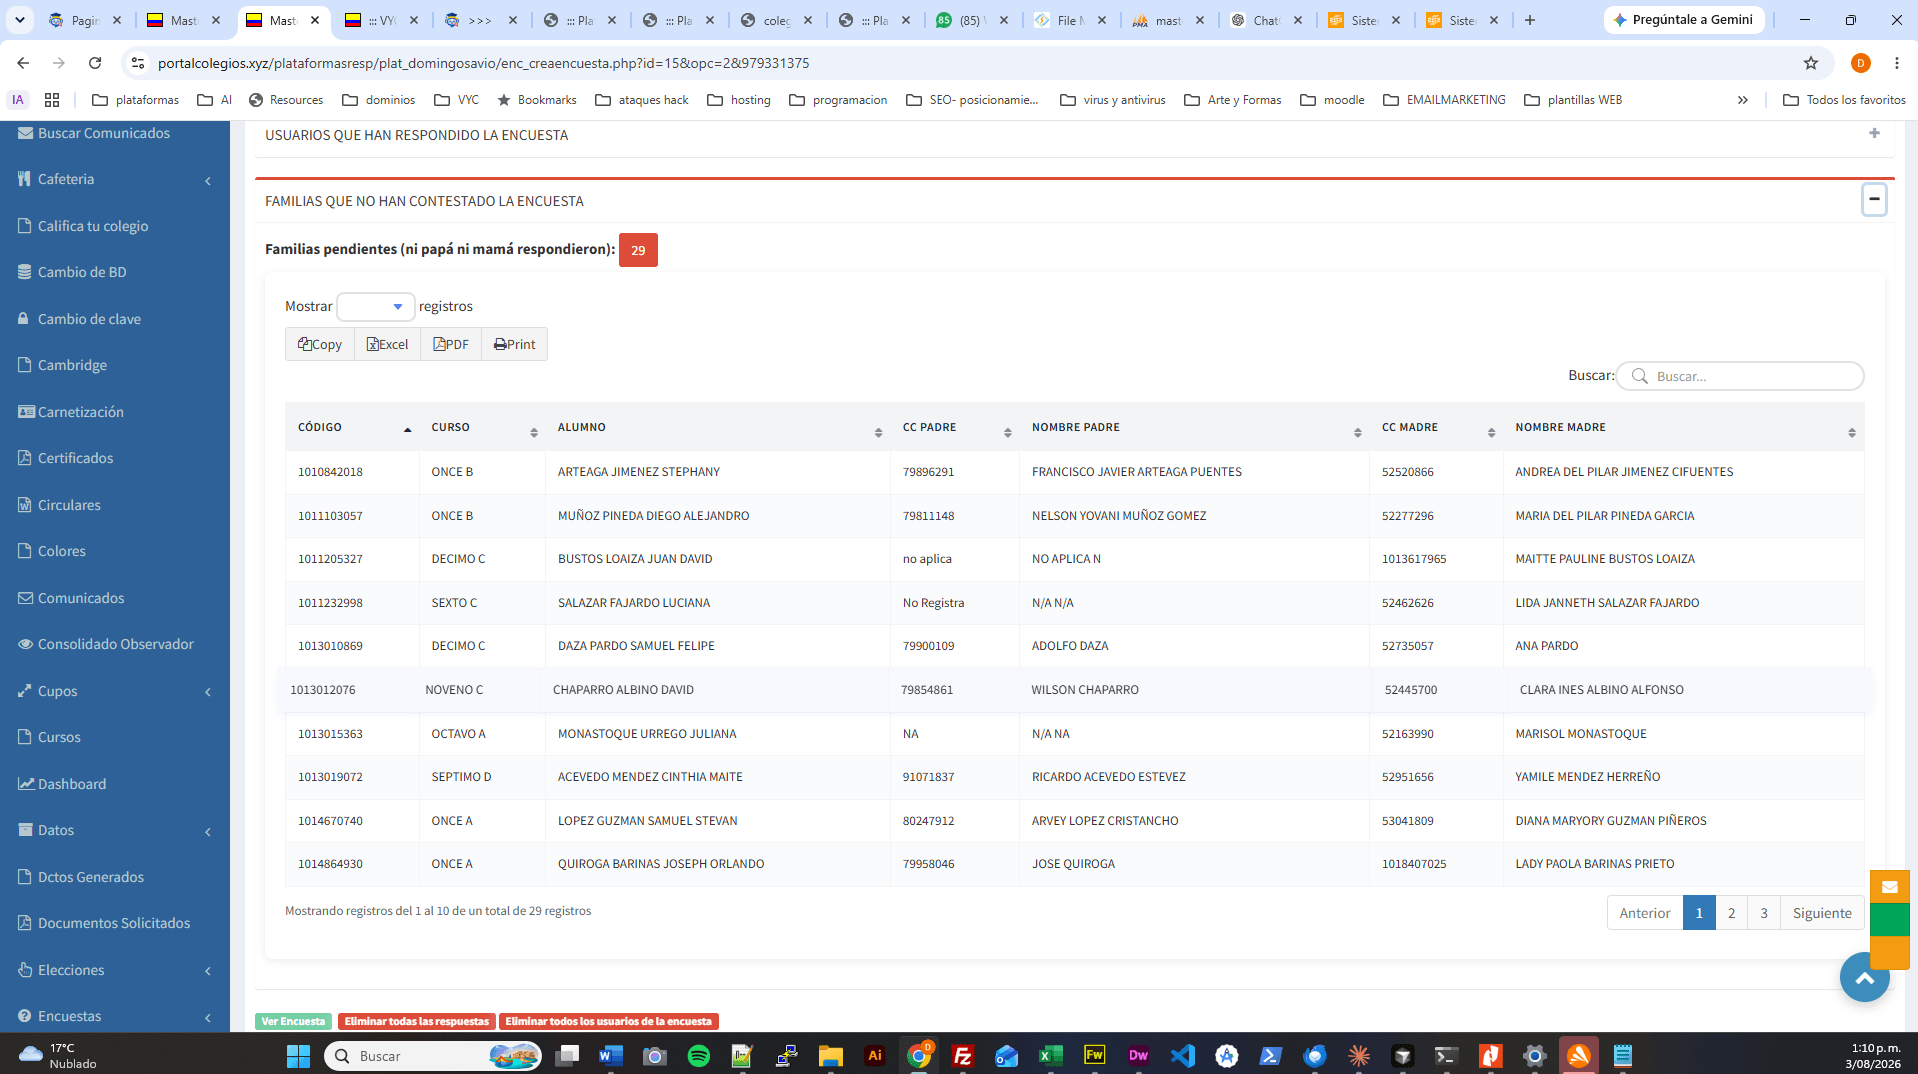1918x1074 pixels.
Task: Collapse the 'Familias que no han contestado' panel
Action: 1874,199
